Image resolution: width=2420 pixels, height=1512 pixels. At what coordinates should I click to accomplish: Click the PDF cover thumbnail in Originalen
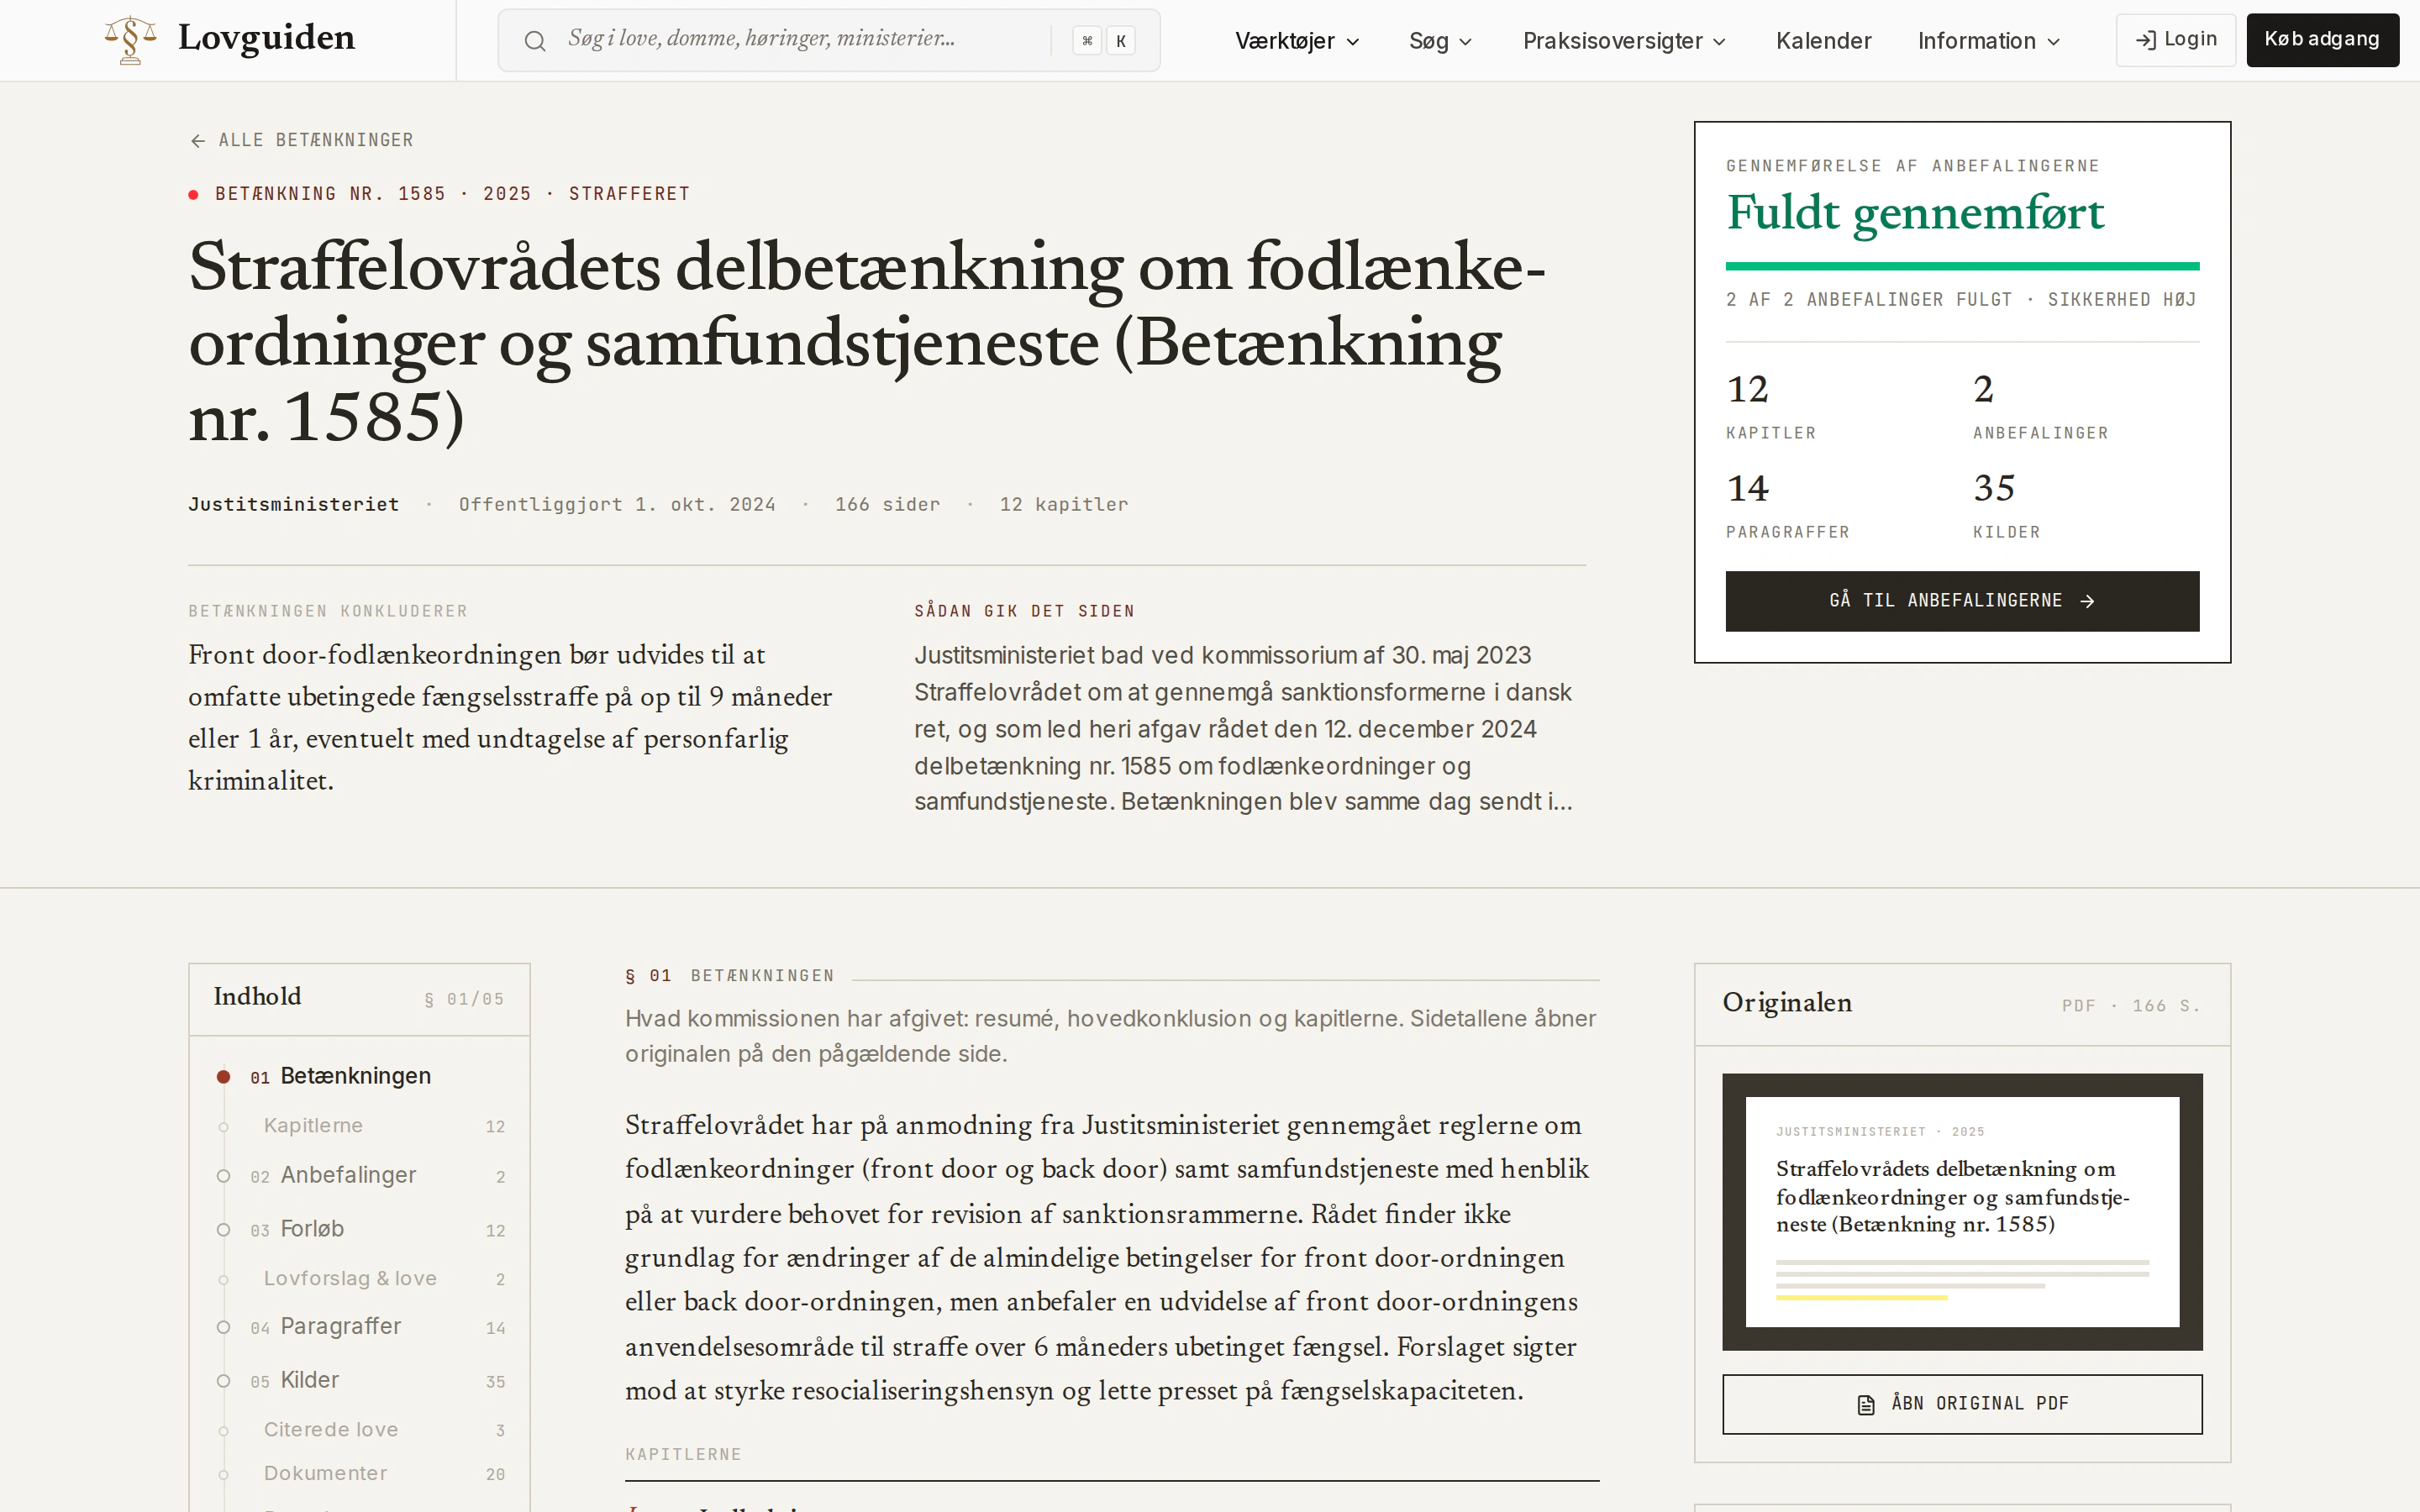(x=1962, y=1211)
